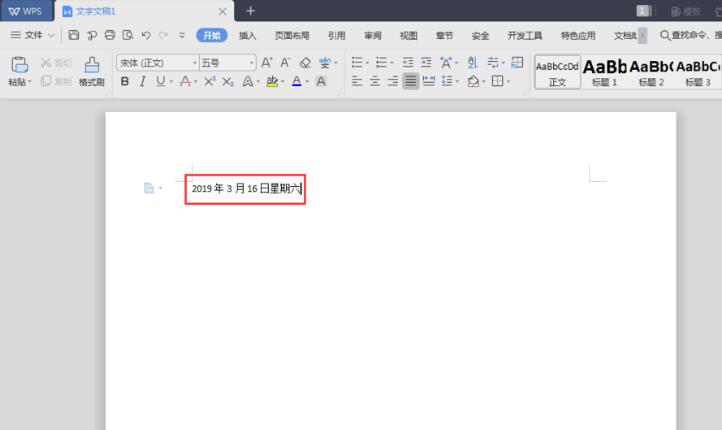Image resolution: width=722 pixels, height=430 pixels.
Task: Open the 开发工具 ribbon tab
Action: 524,35
